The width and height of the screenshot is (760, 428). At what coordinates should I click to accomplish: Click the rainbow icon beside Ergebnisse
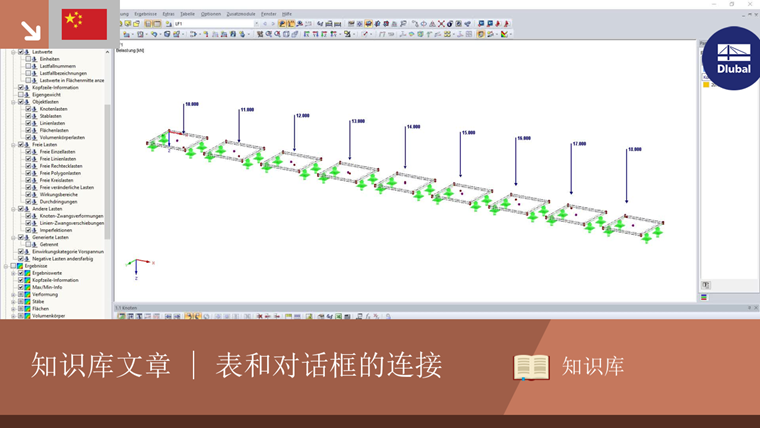(20, 266)
